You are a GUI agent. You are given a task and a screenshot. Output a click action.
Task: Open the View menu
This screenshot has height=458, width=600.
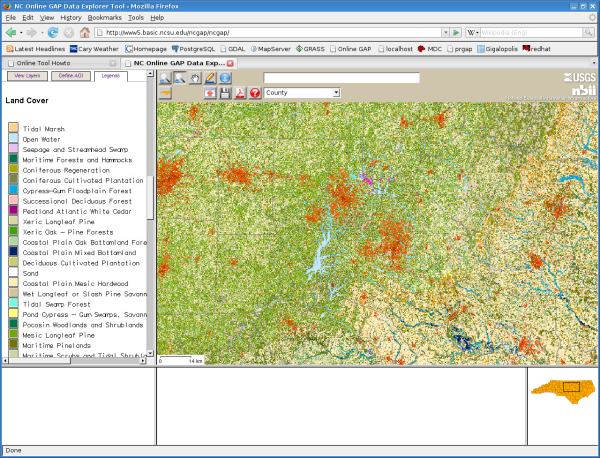[x=47, y=18]
